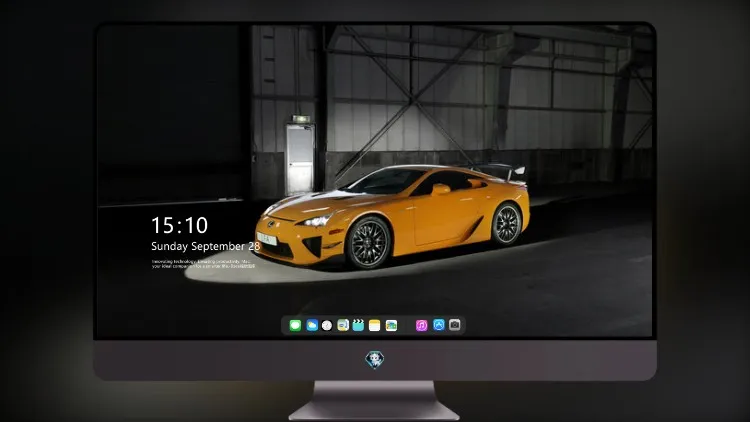Open the Photos gallery app in dock
Image resolution: width=750 pixels, height=422 pixels.
pyautogui.click(x=391, y=325)
